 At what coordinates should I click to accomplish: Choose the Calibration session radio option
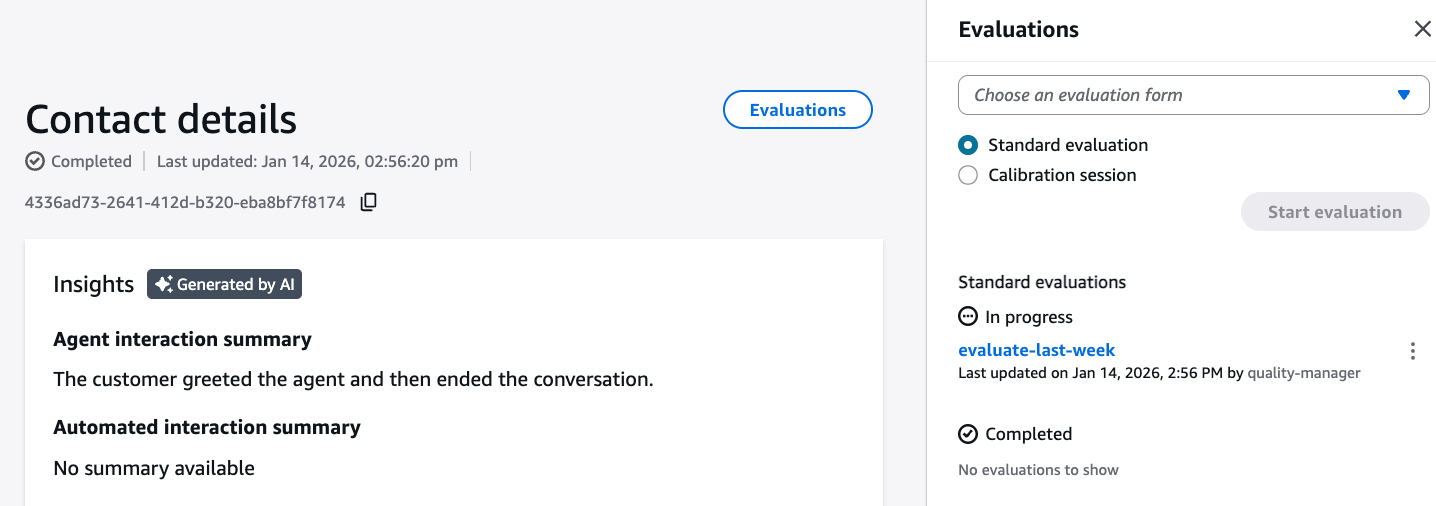click(968, 175)
